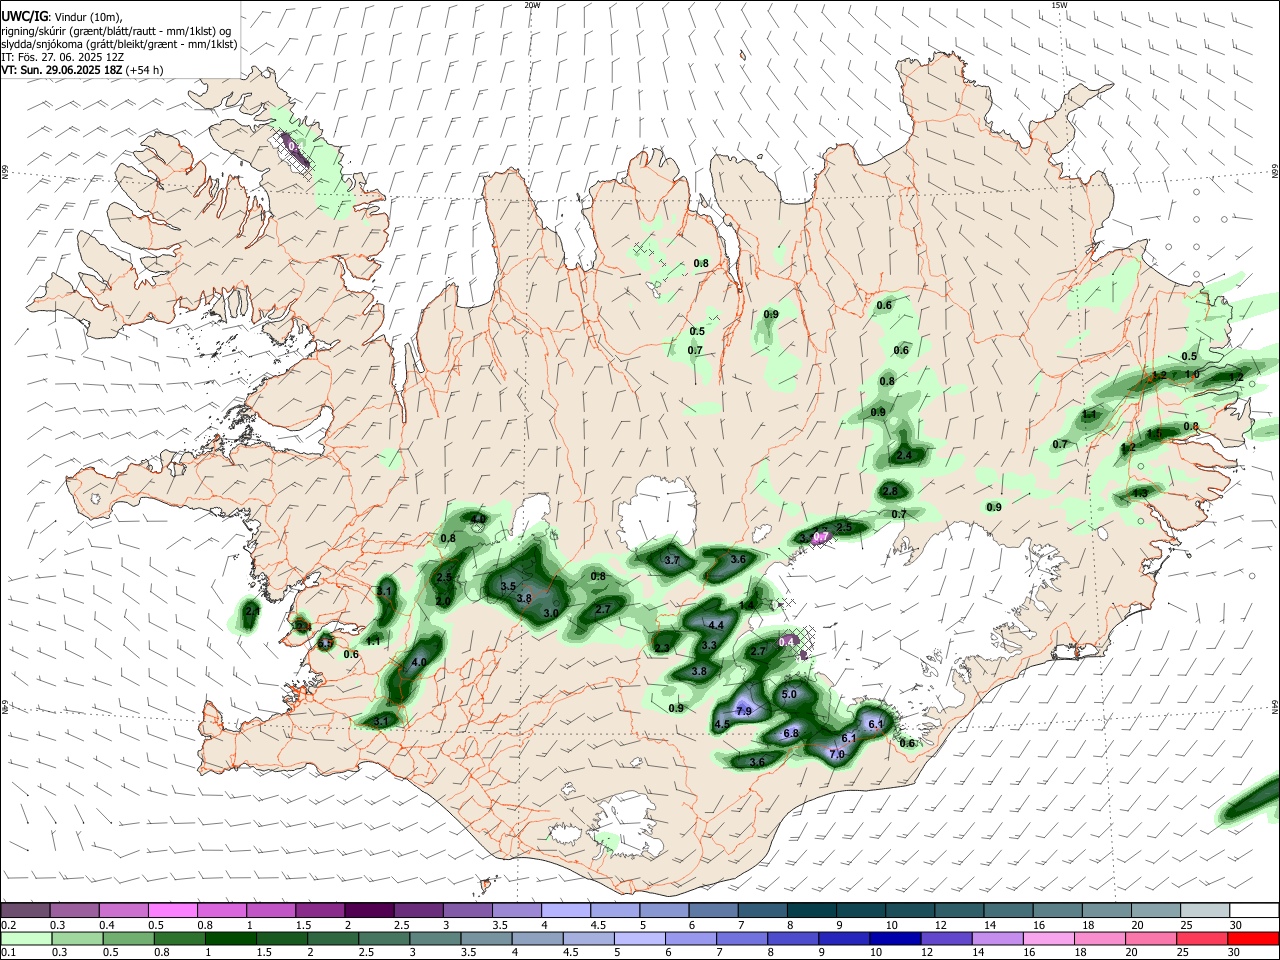Click the 3.5 precipitation value on the map
The image size is (1280, 960).
pos(508,587)
